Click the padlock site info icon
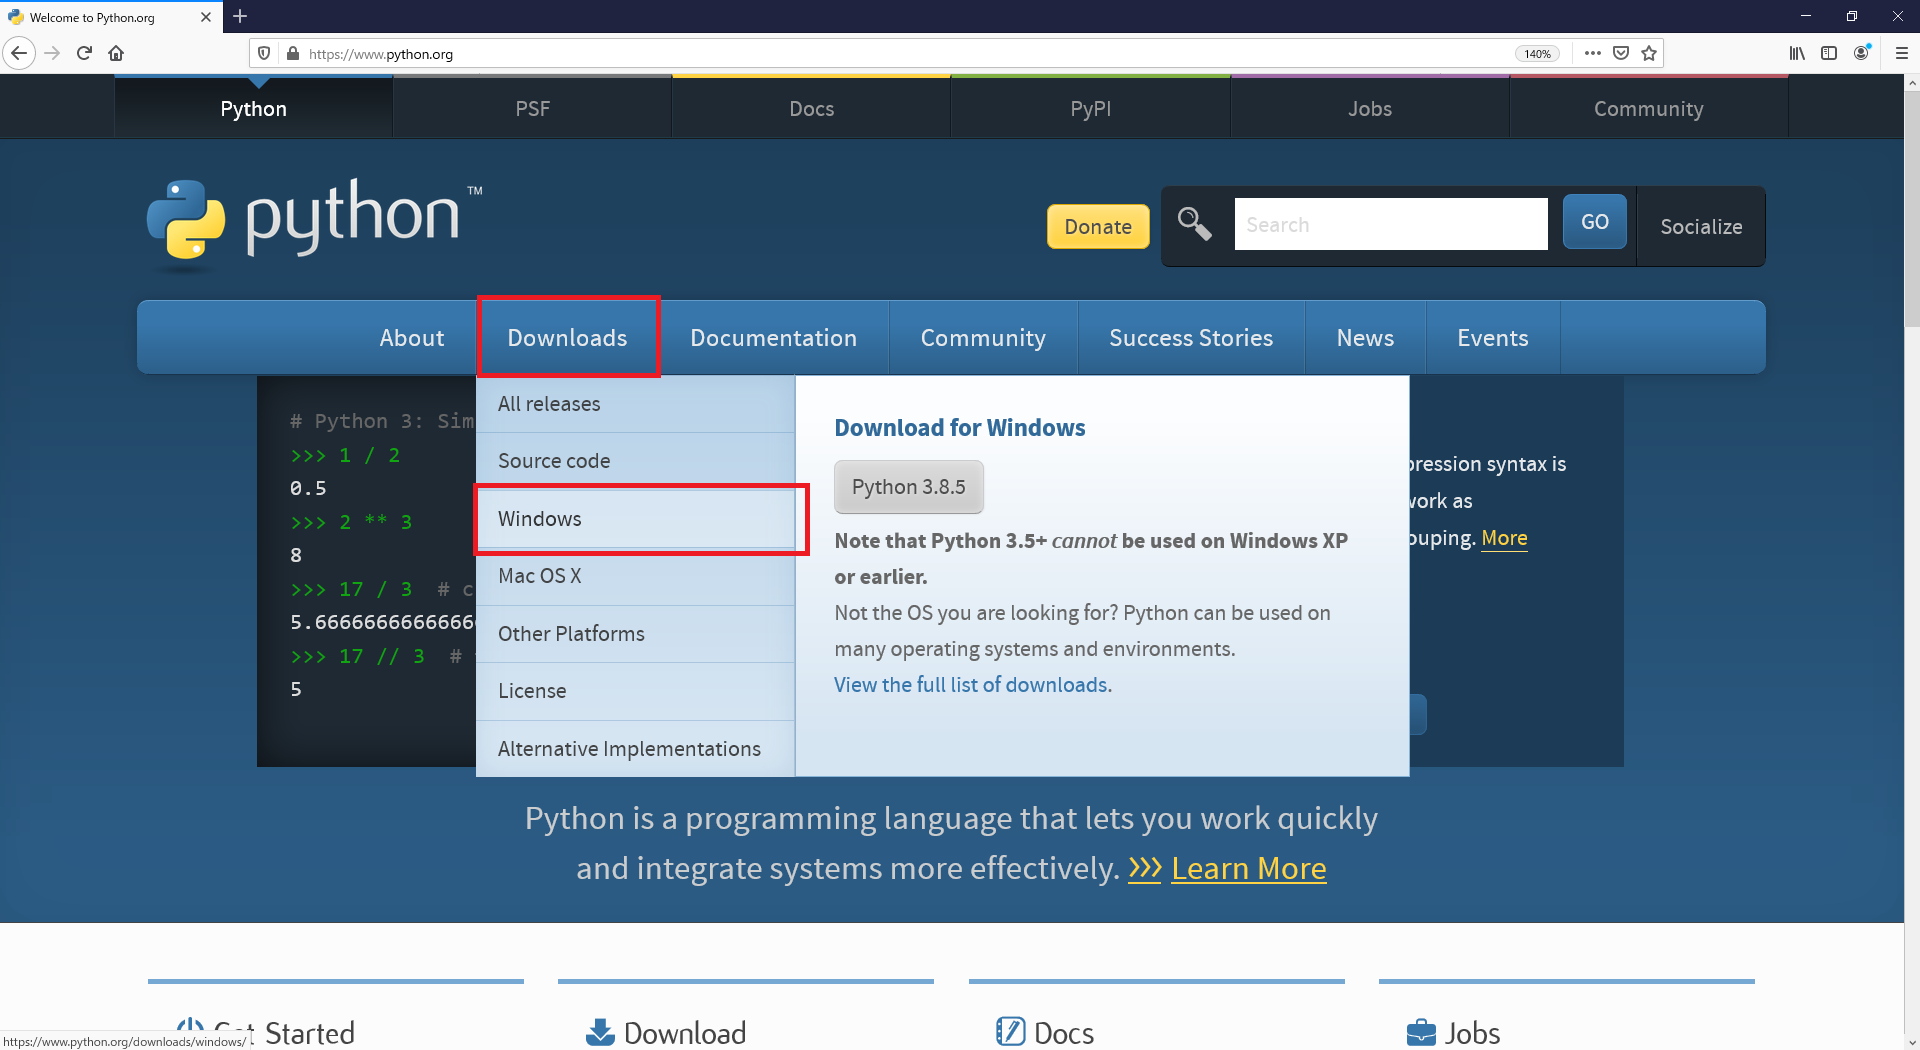1920x1050 pixels. click(x=293, y=54)
